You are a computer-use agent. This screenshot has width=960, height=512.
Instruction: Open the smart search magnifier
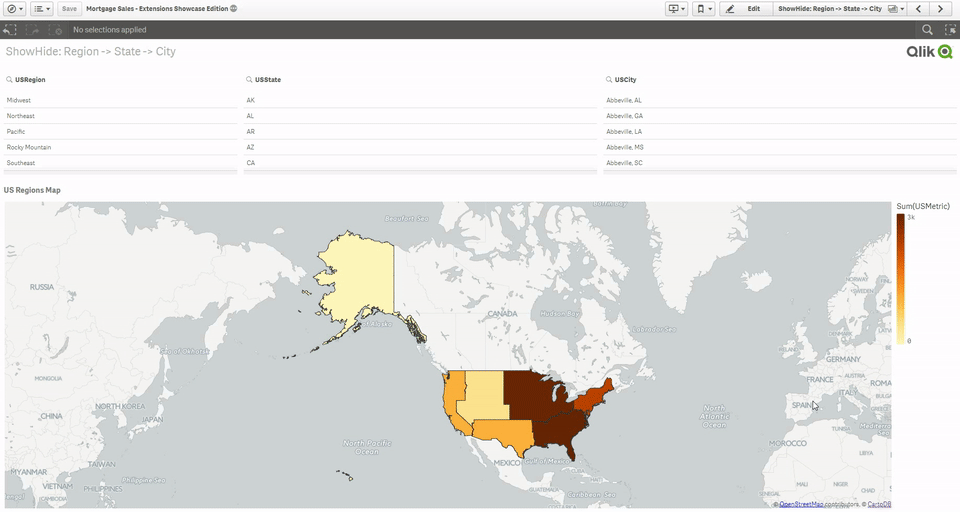pos(928,29)
